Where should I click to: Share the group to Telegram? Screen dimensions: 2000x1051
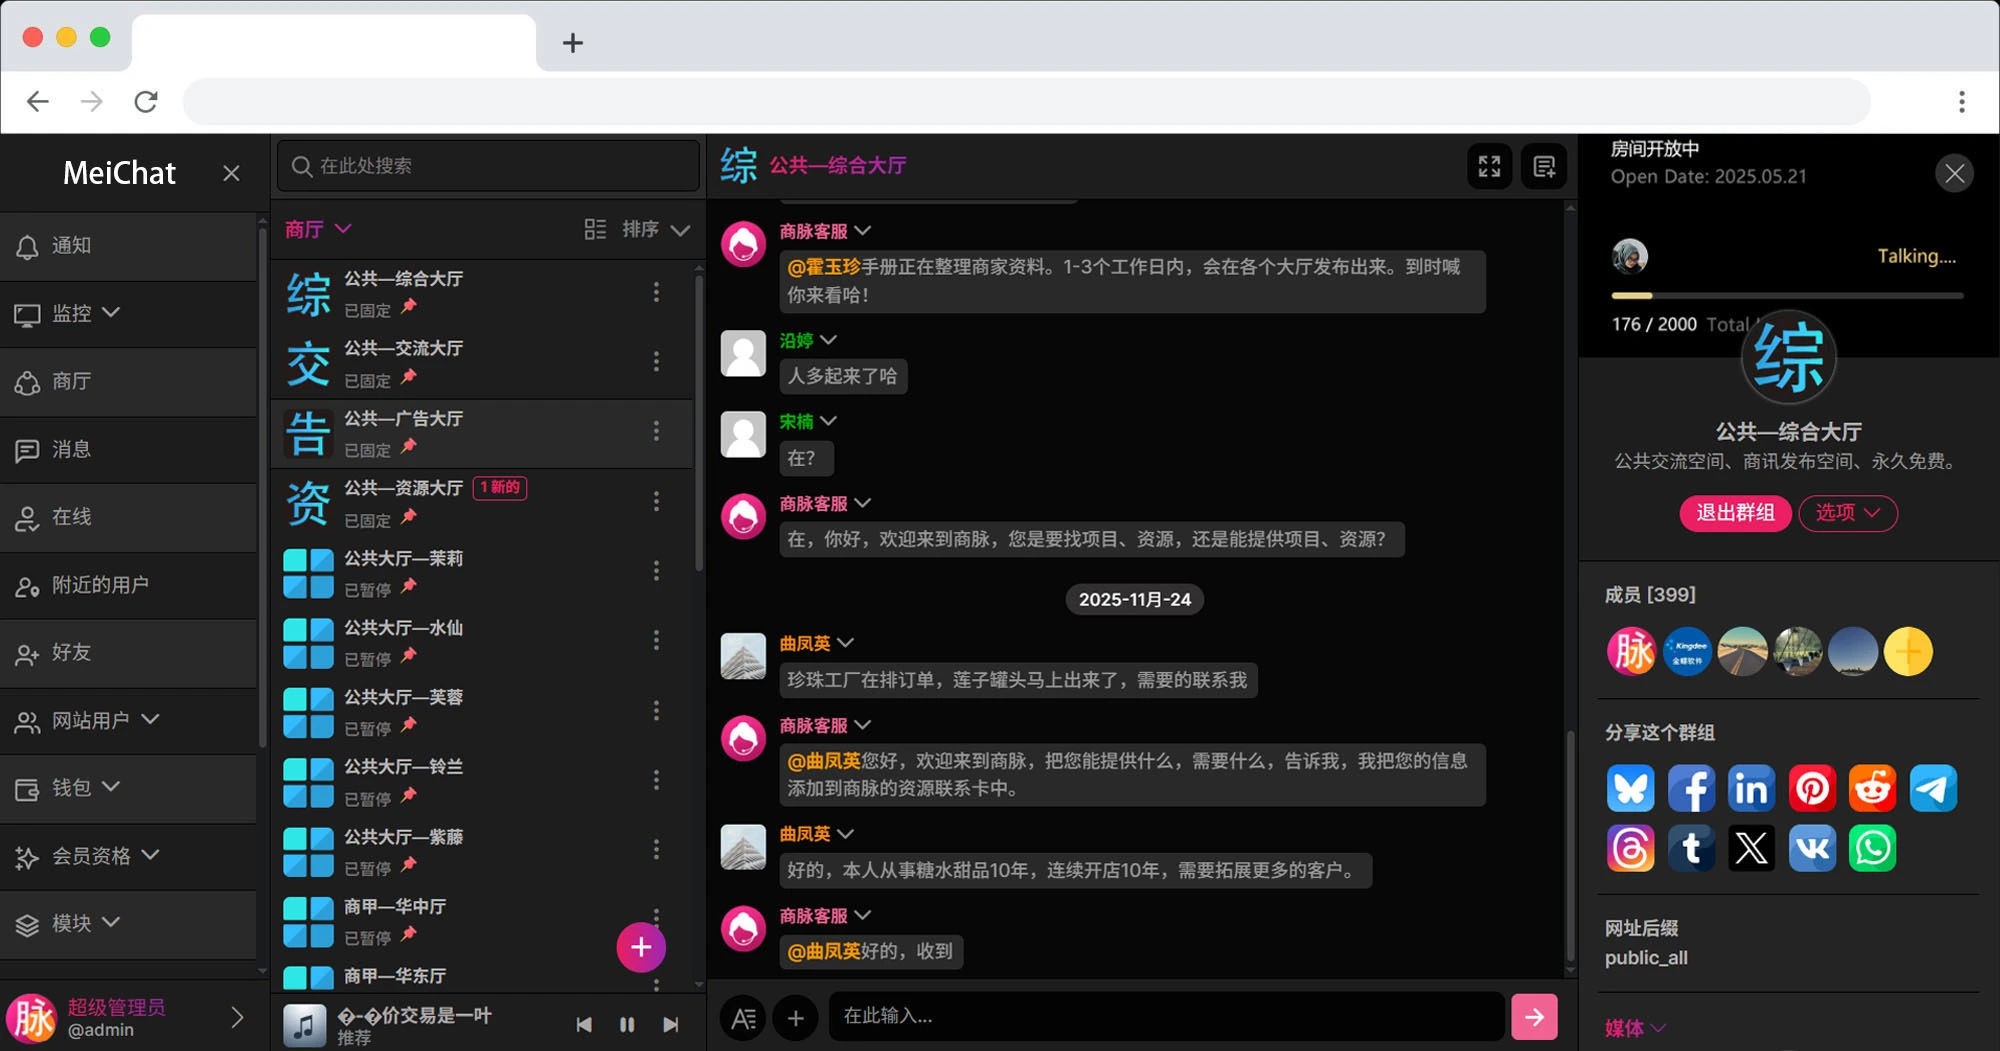pyautogui.click(x=1933, y=788)
